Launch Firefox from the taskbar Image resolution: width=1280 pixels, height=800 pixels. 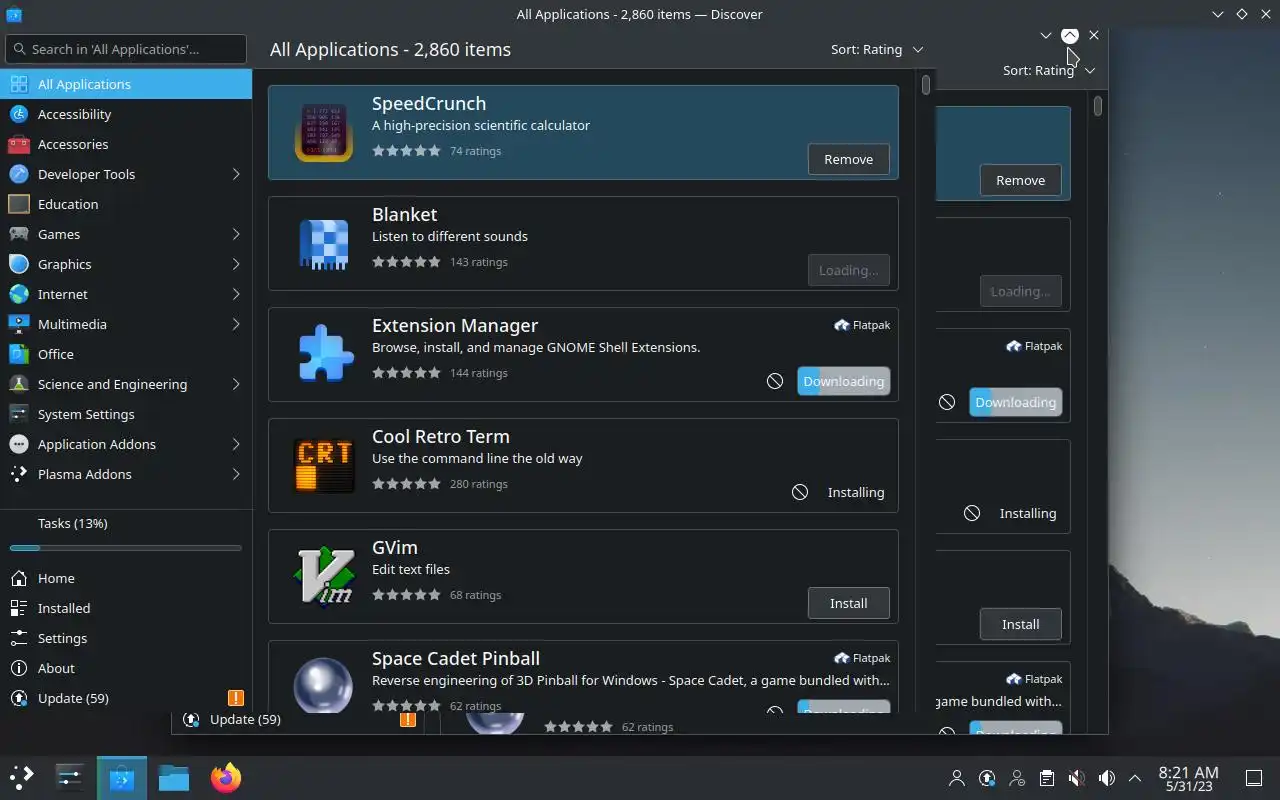(x=226, y=777)
